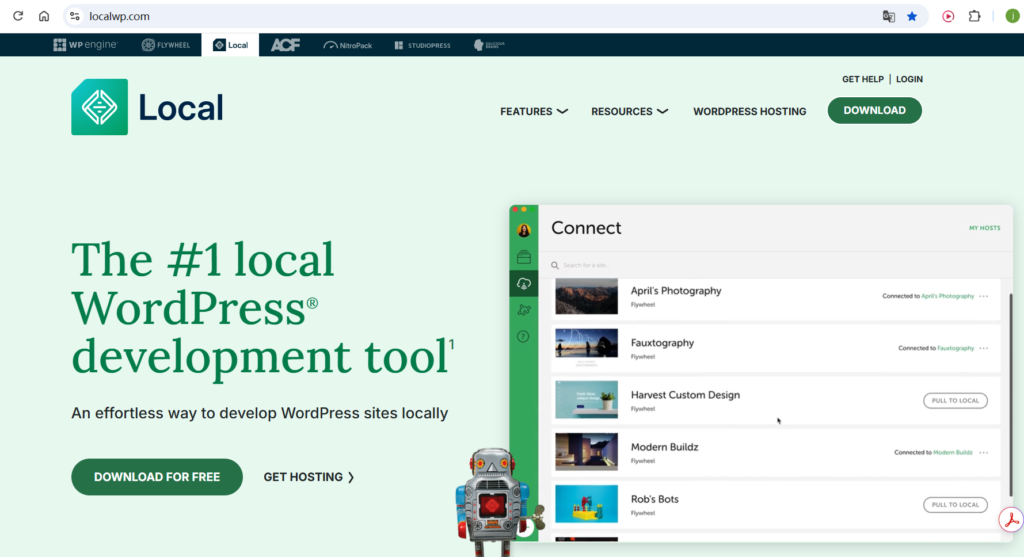Image resolution: width=1024 pixels, height=557 pixels.
Task: Open April's Photography thumbnail
Action: 586,296
